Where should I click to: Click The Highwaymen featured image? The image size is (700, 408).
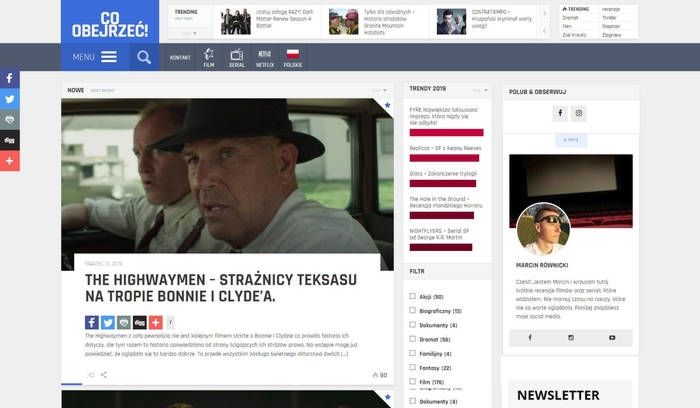[x=227, y=184]
